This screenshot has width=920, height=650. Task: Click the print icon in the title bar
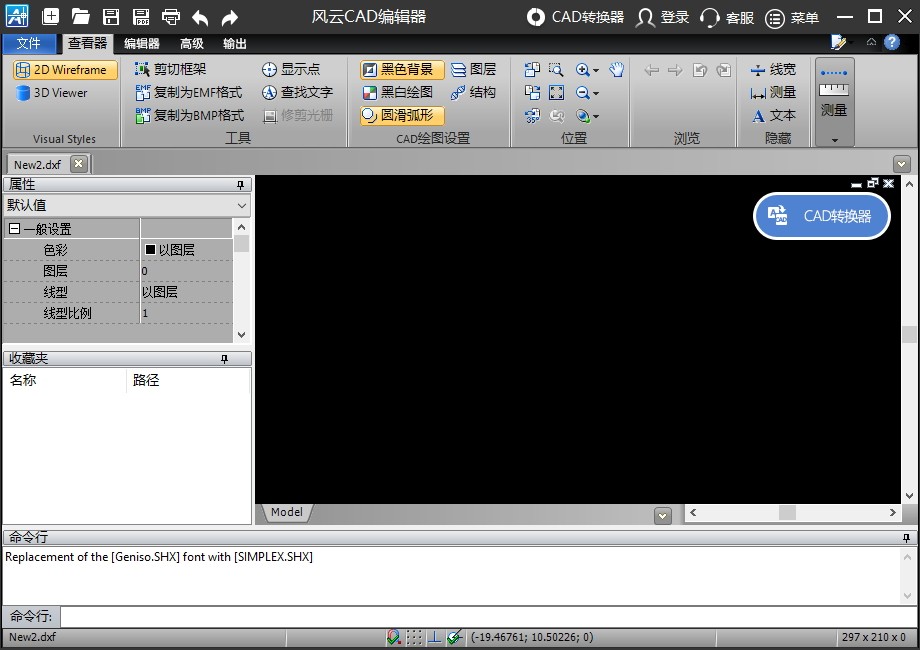coord(171,17)
